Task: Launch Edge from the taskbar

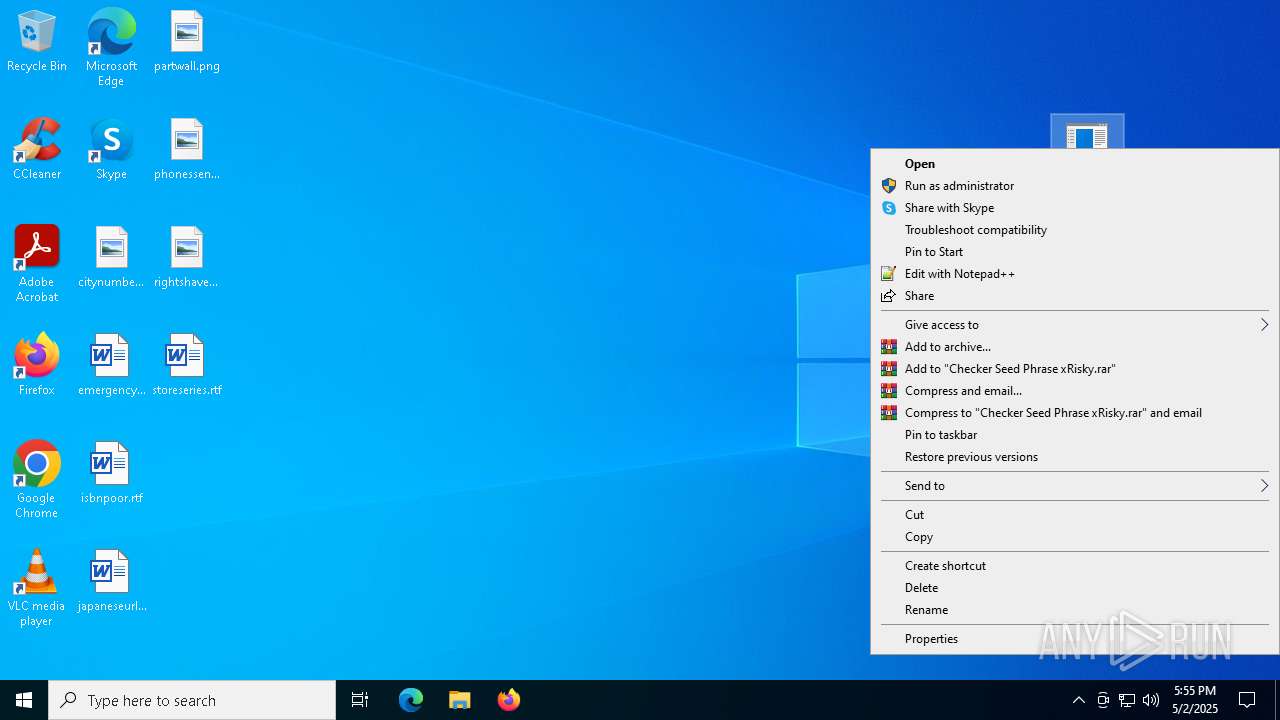Action: click(411, 700)
